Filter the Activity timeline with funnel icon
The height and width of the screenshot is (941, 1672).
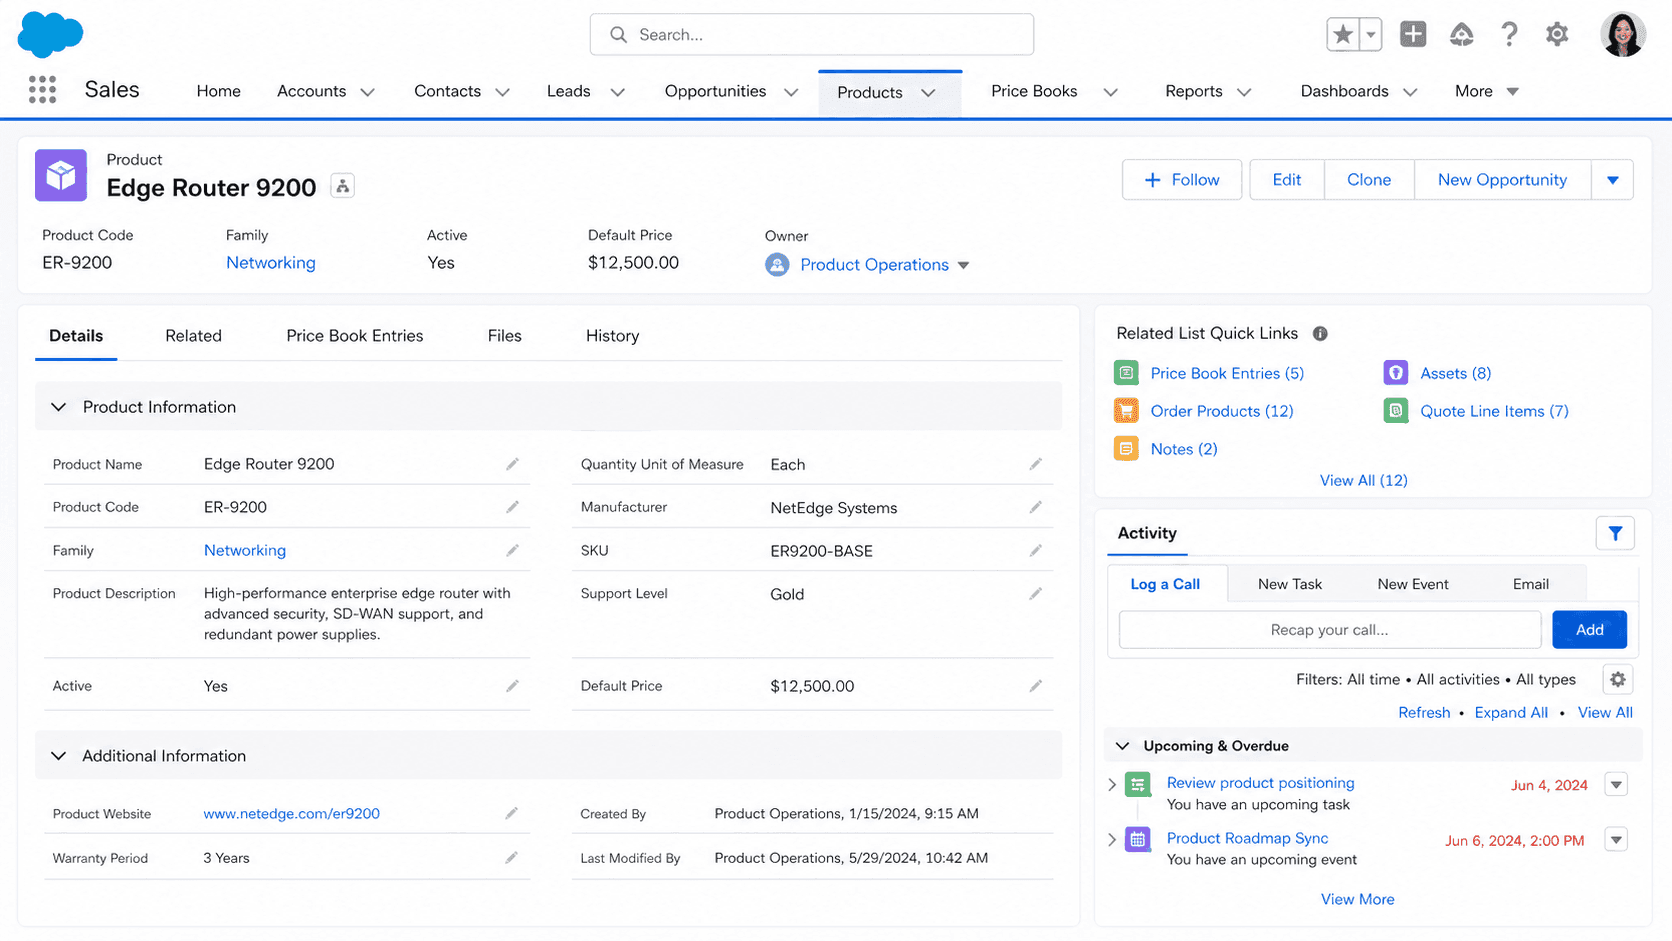[1615, 533]
